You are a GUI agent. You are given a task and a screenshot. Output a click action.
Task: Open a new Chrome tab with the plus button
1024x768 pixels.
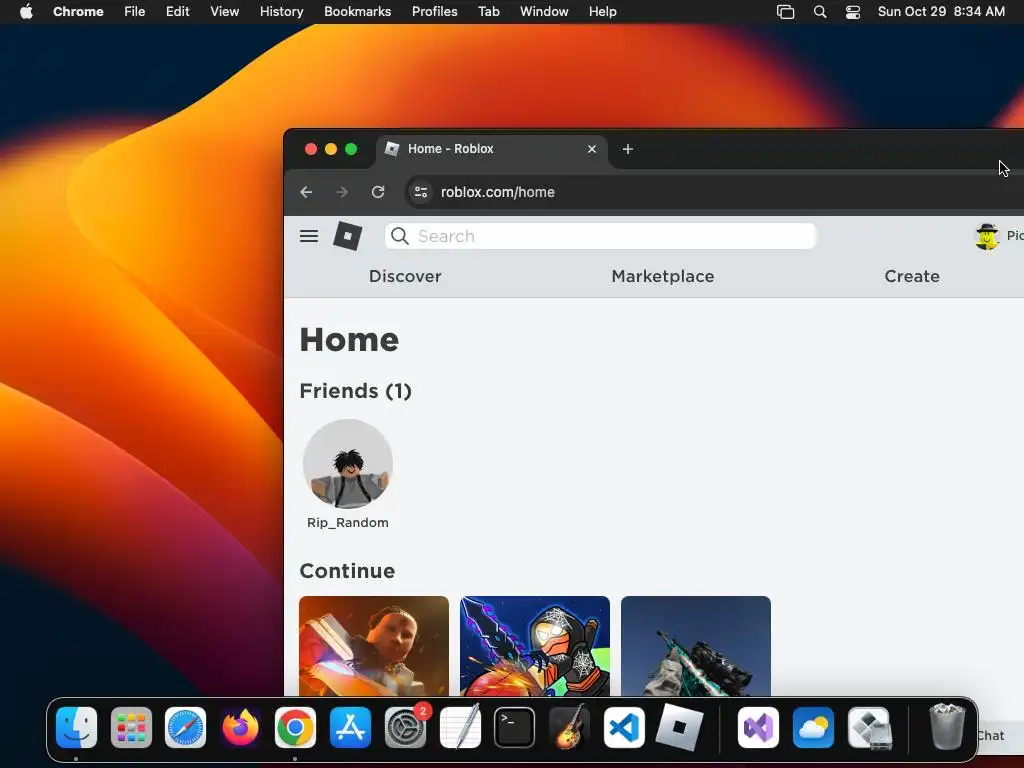(628, 149)
